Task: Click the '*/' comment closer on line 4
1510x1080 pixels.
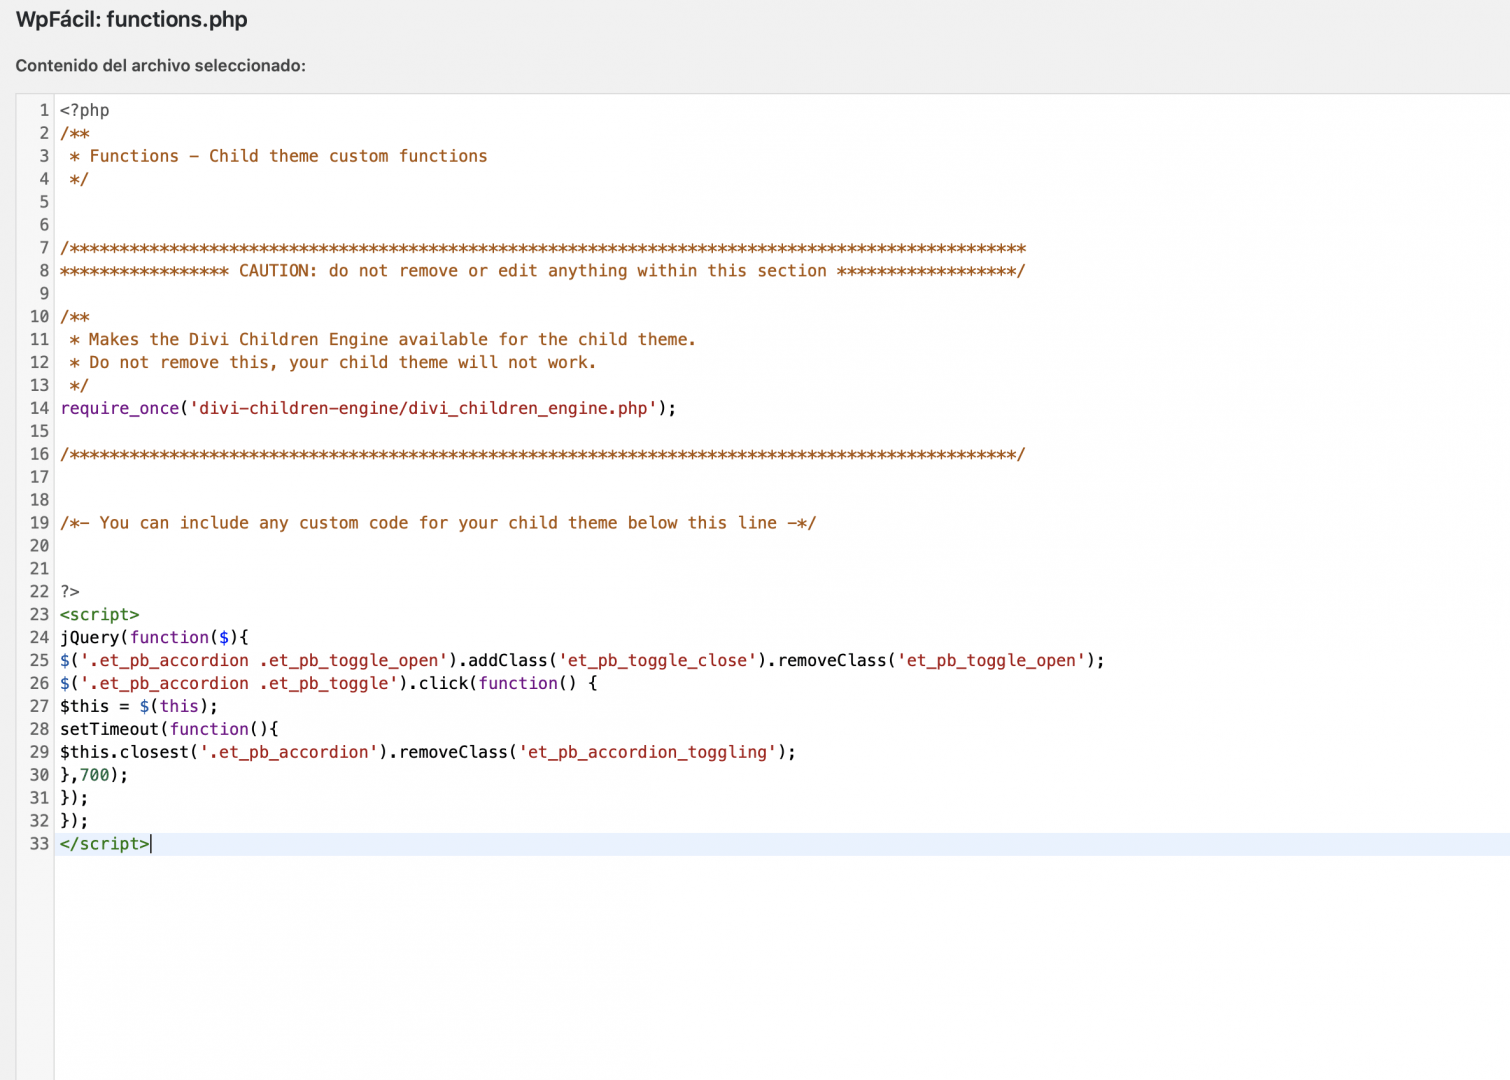Action: [x=79, y=179]
